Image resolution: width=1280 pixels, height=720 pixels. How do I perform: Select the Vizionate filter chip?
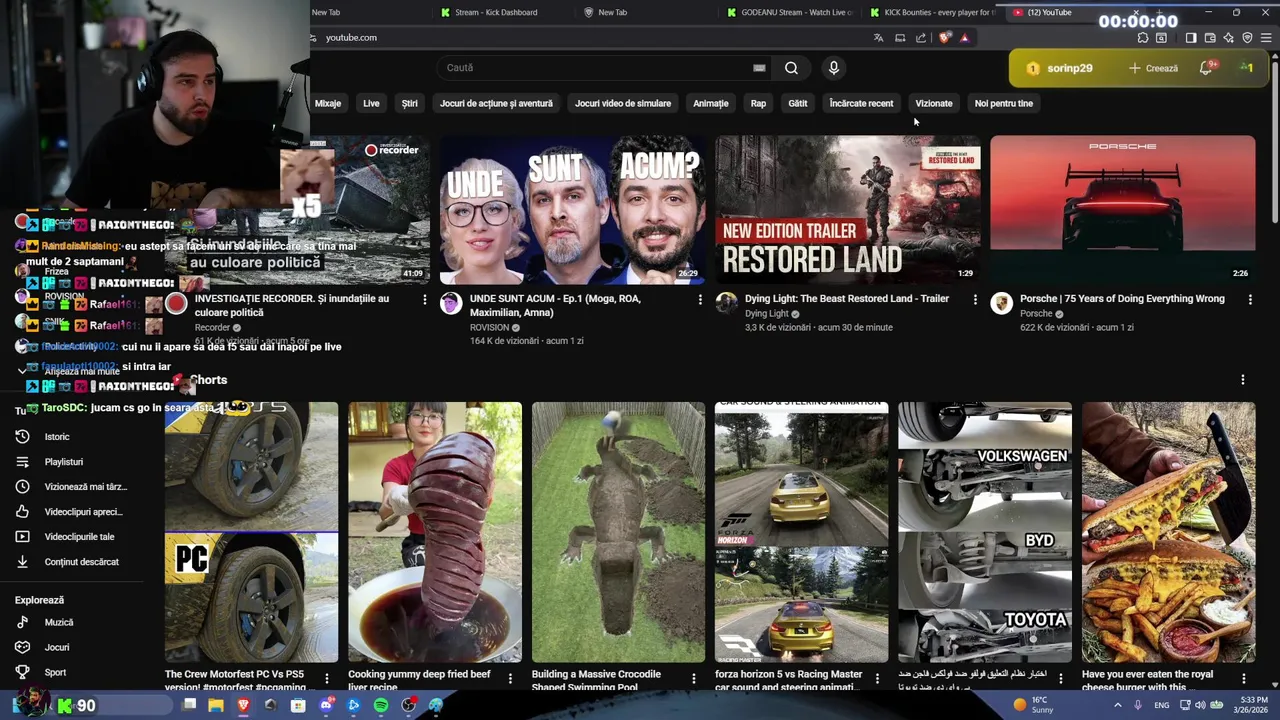(934, 103)
